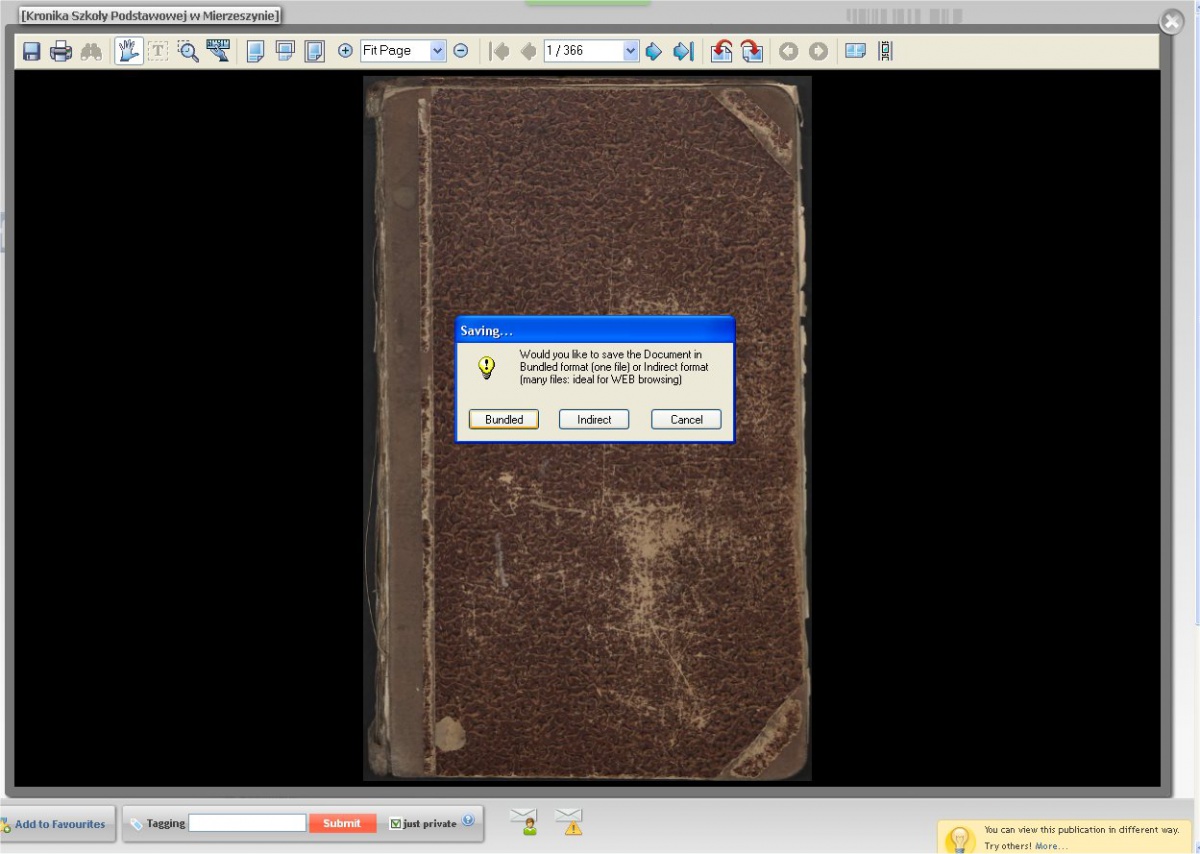Select the magnifier zoom tool

[188, 51]
